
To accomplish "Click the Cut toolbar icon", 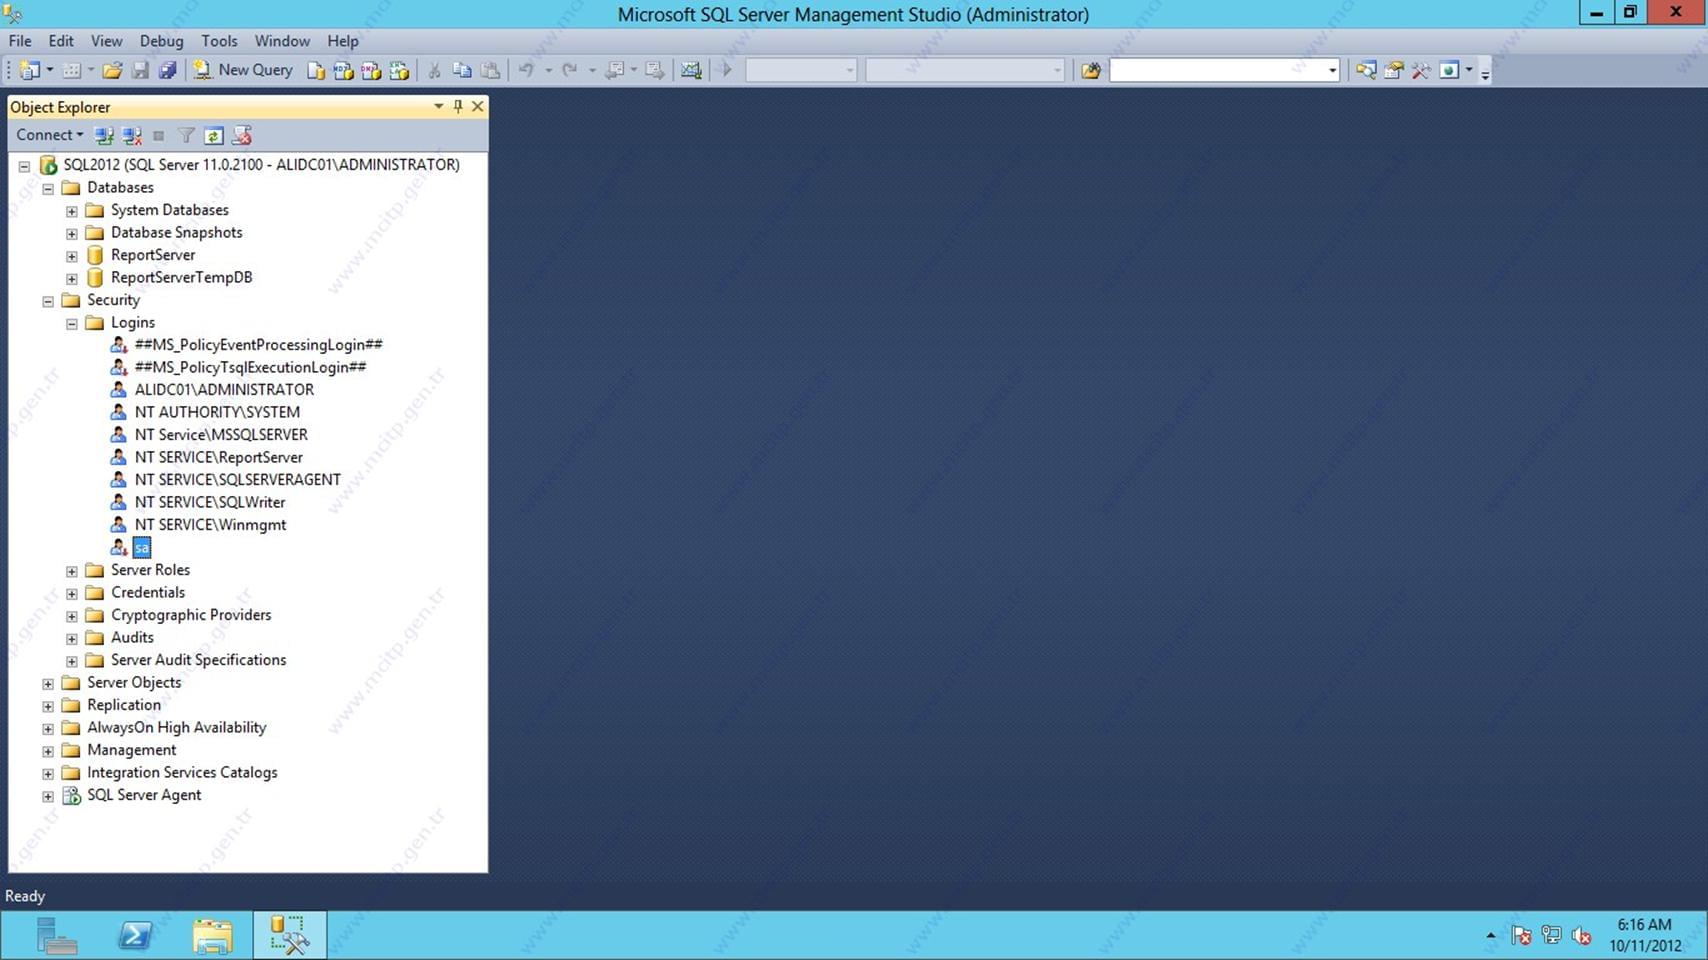I will (x=434, y=70).
